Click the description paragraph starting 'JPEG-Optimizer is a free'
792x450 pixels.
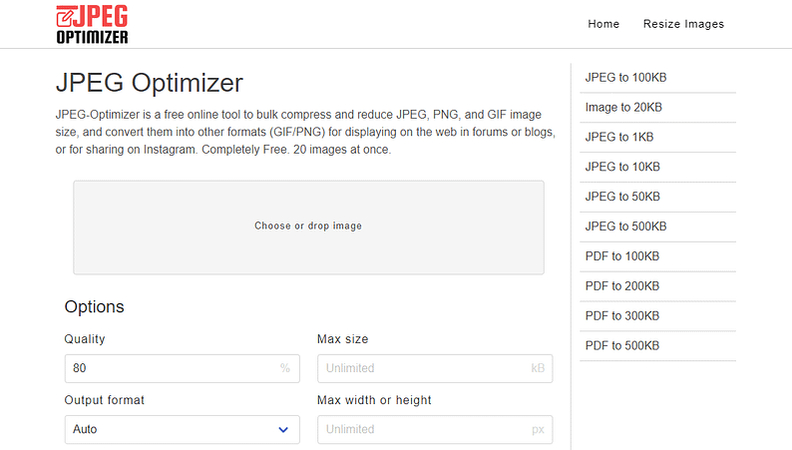(x=306, y=132)
